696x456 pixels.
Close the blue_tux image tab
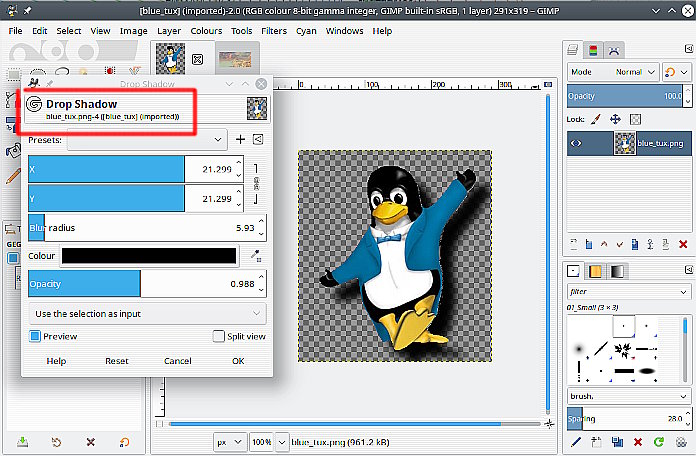tap(198, 59)
